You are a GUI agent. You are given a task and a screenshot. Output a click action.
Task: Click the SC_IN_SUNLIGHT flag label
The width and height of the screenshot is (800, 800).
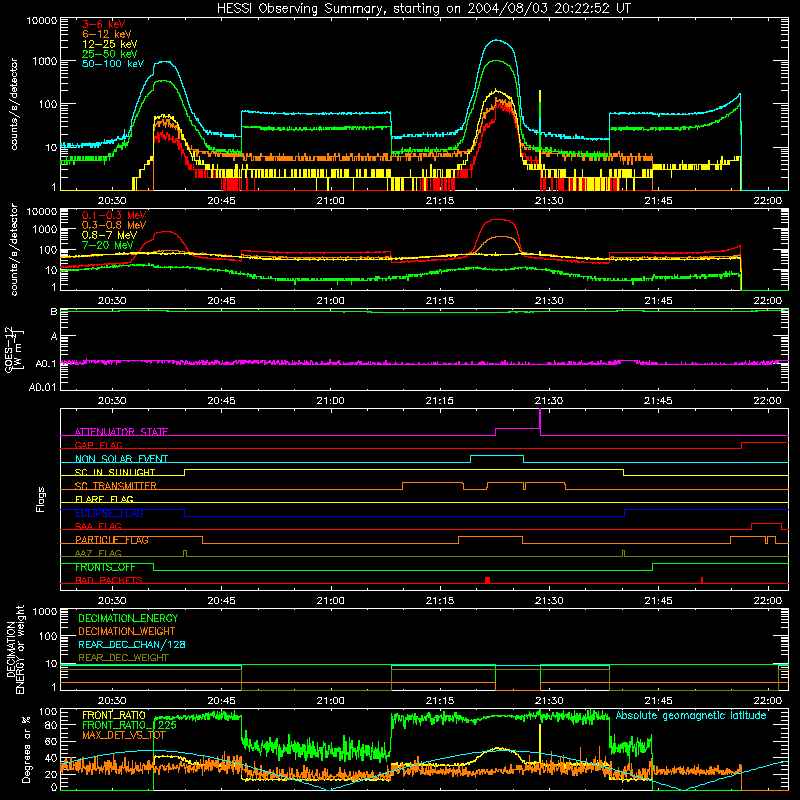click(x=115, y=472)
